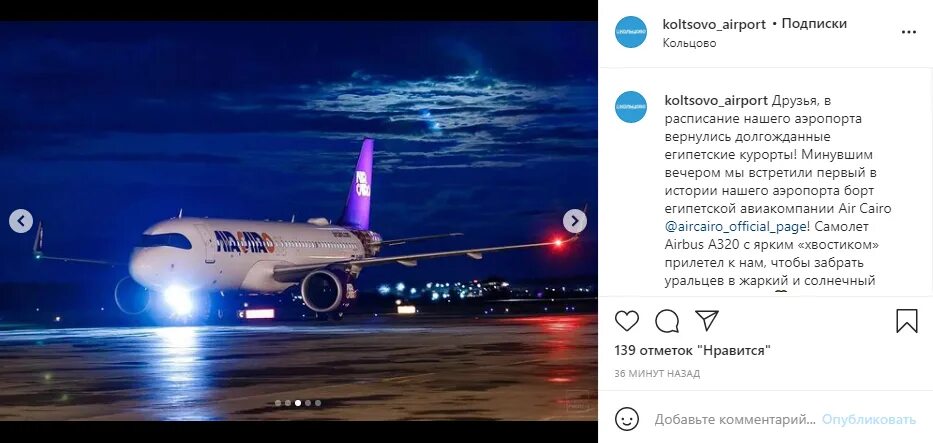Save post with bookmark icon
Image resolution: width=933 pixels, height=443 pixels.
[907, 321]
